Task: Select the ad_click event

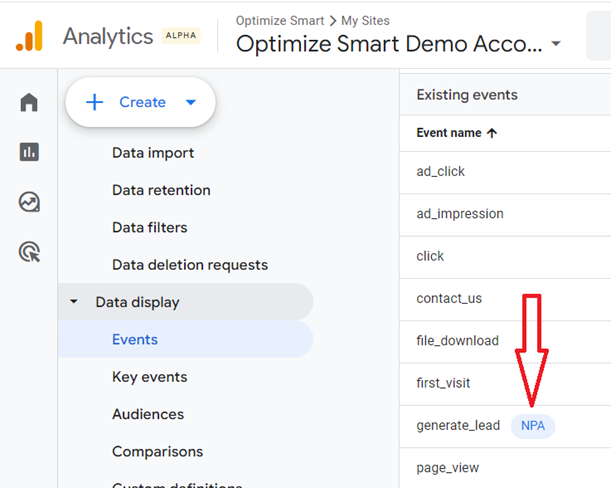Action: coord(440,172)
